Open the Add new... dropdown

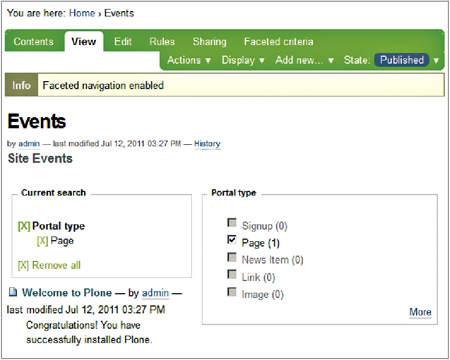(304, 60)
